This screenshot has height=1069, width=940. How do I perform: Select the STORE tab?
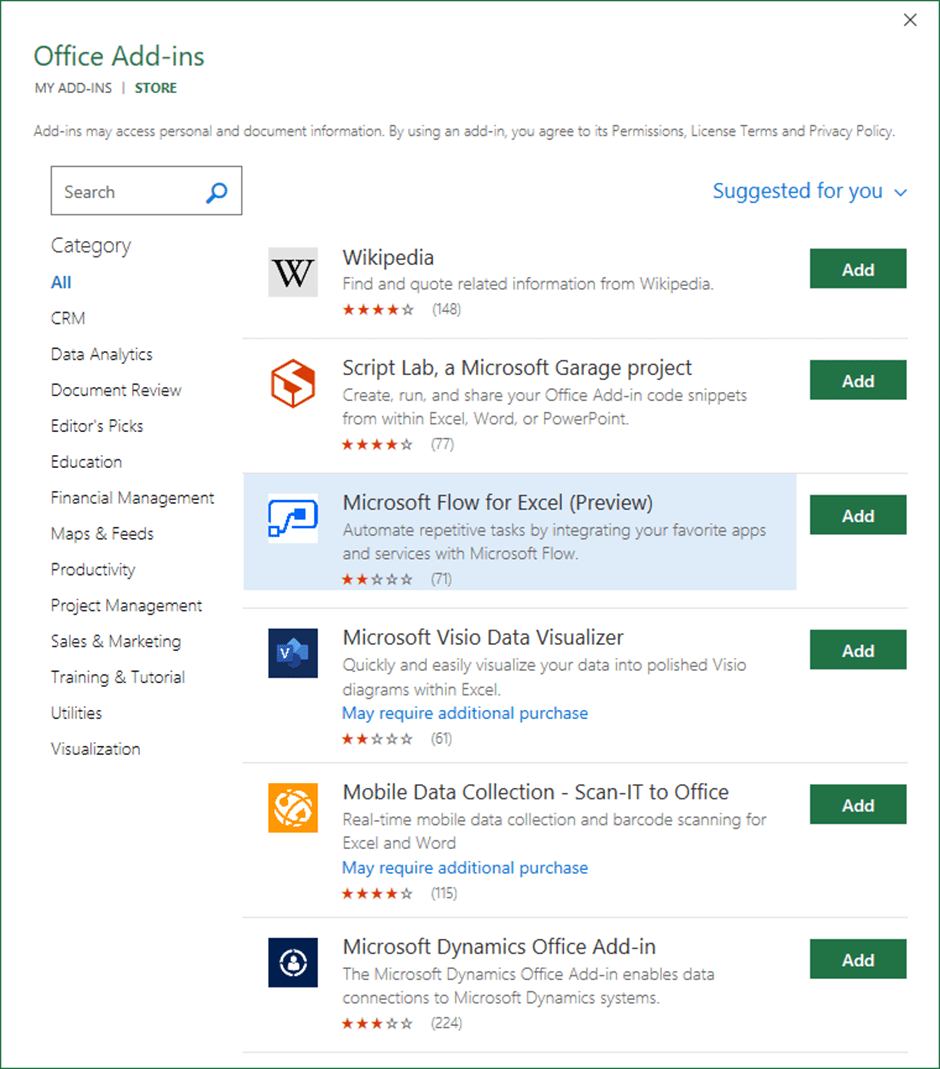(x=155, y=88)
